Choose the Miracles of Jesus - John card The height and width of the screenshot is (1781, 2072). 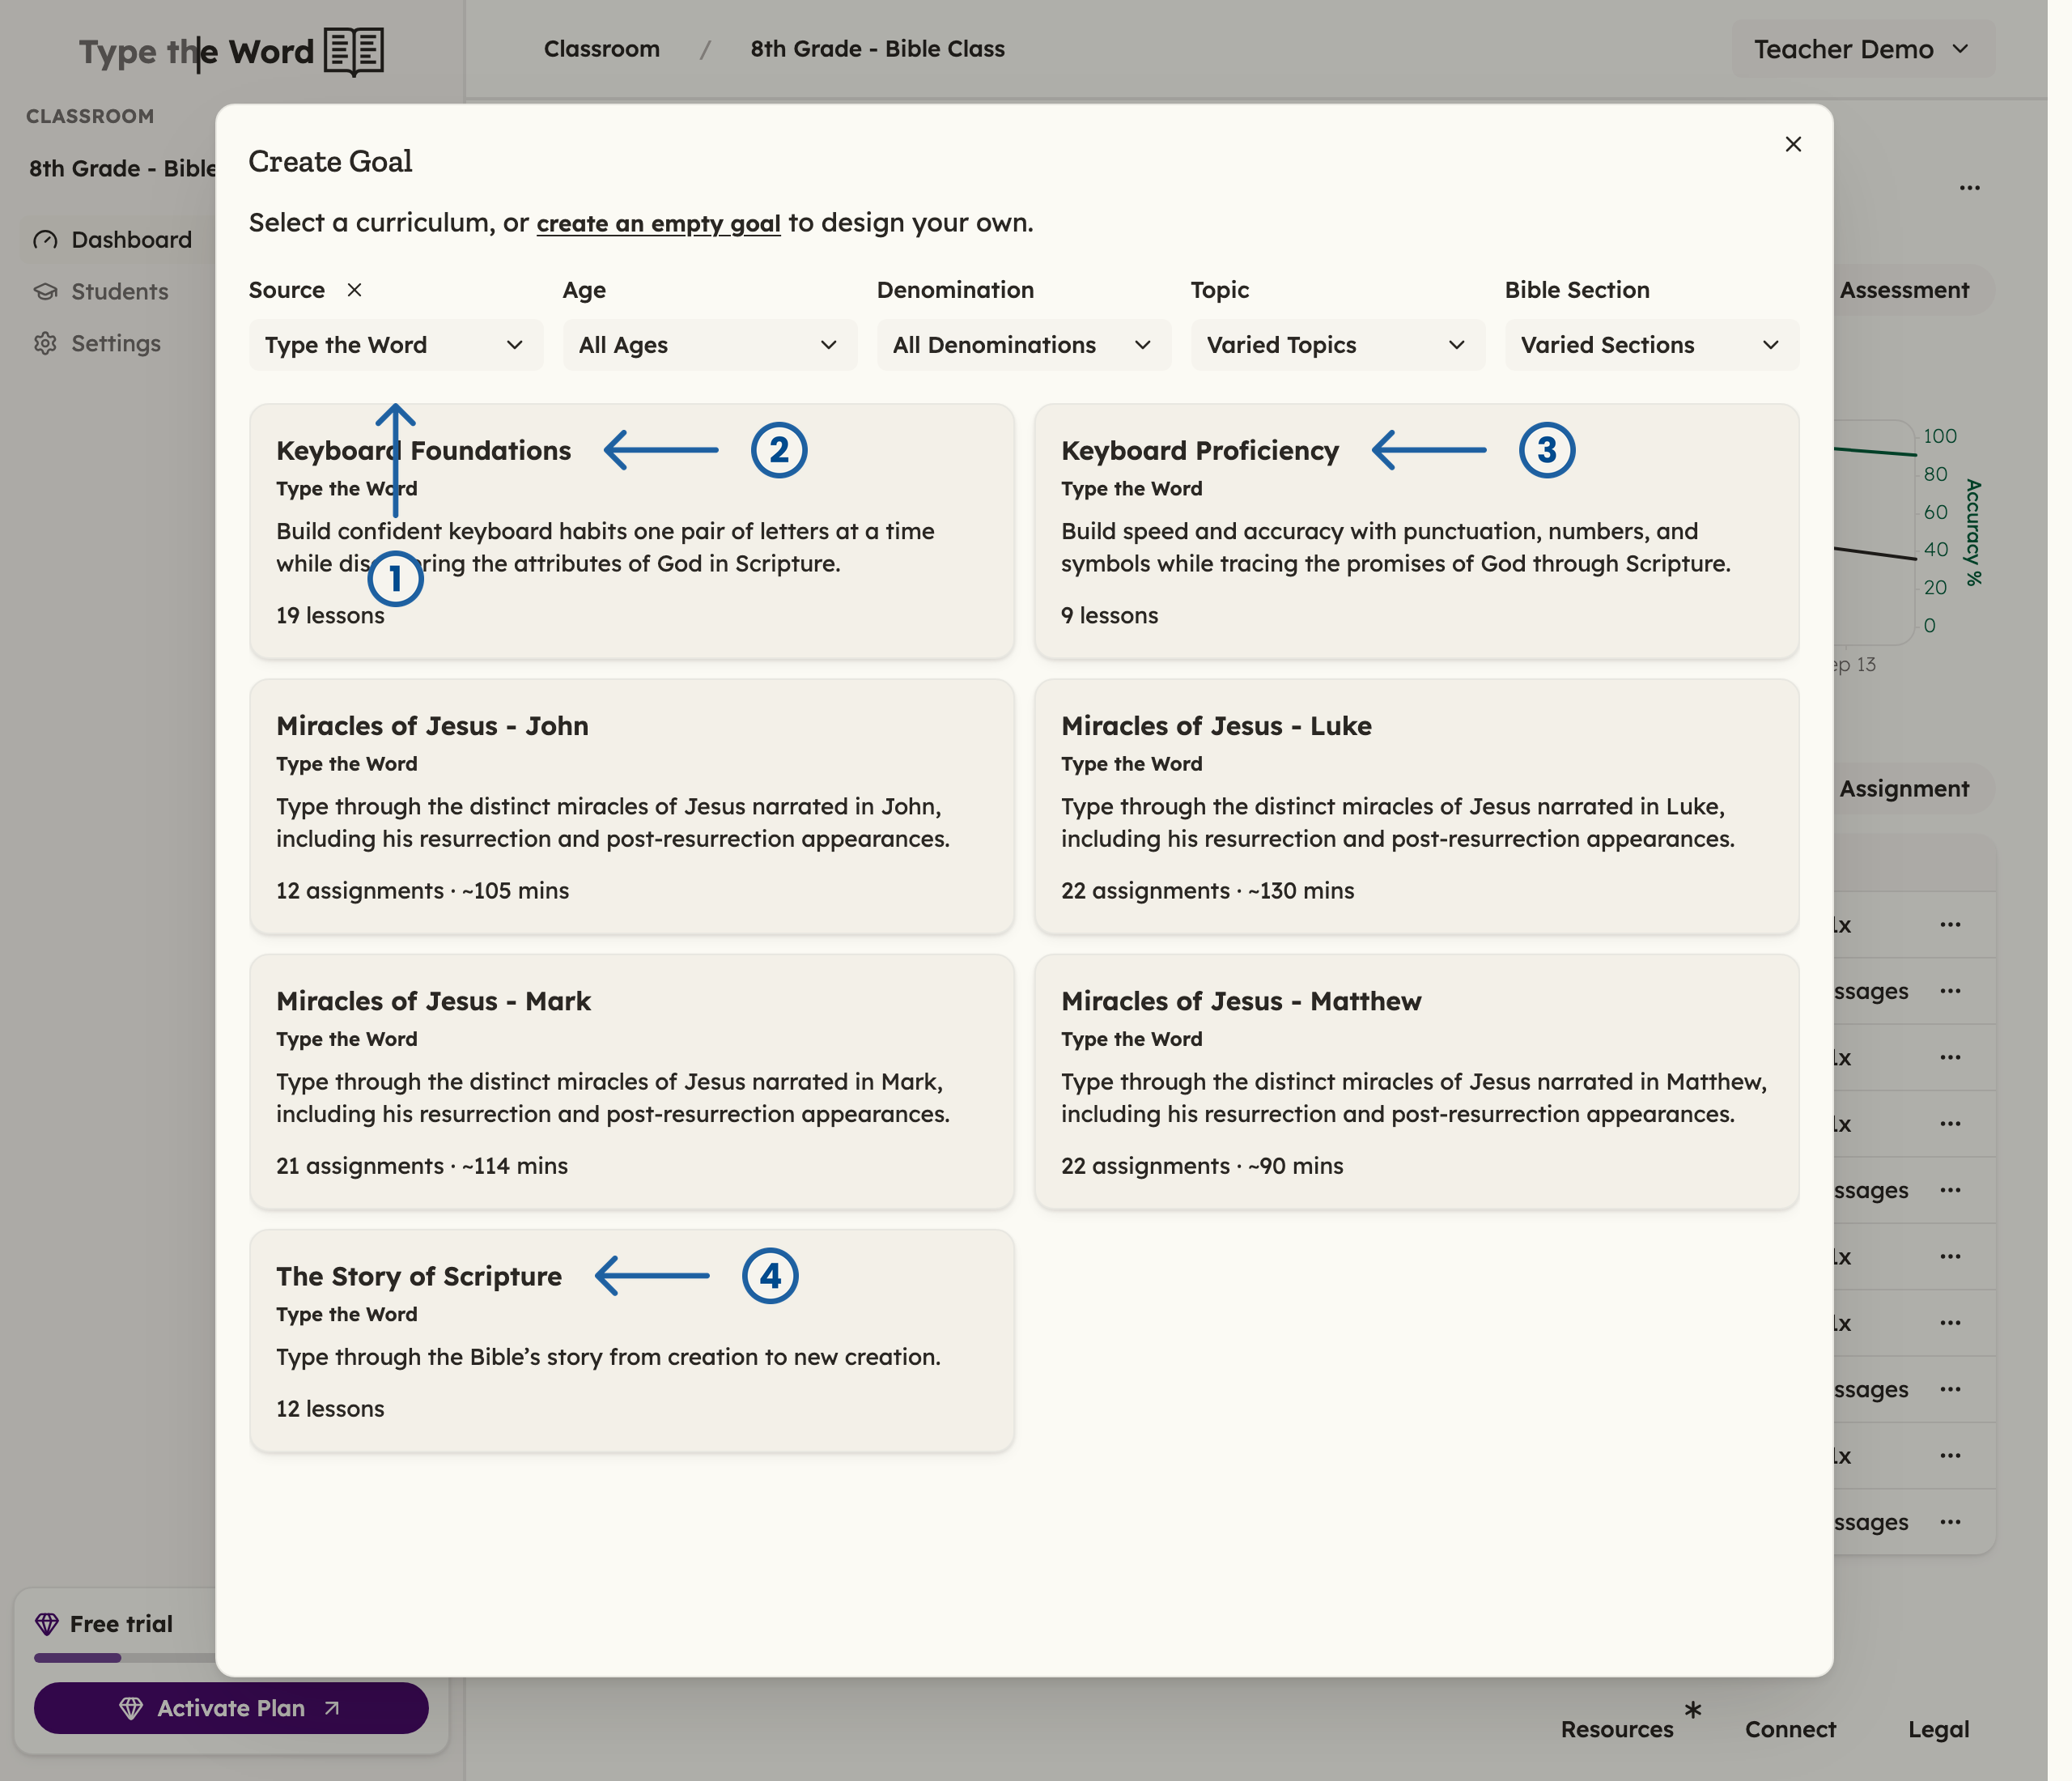[x=632, y=806]
